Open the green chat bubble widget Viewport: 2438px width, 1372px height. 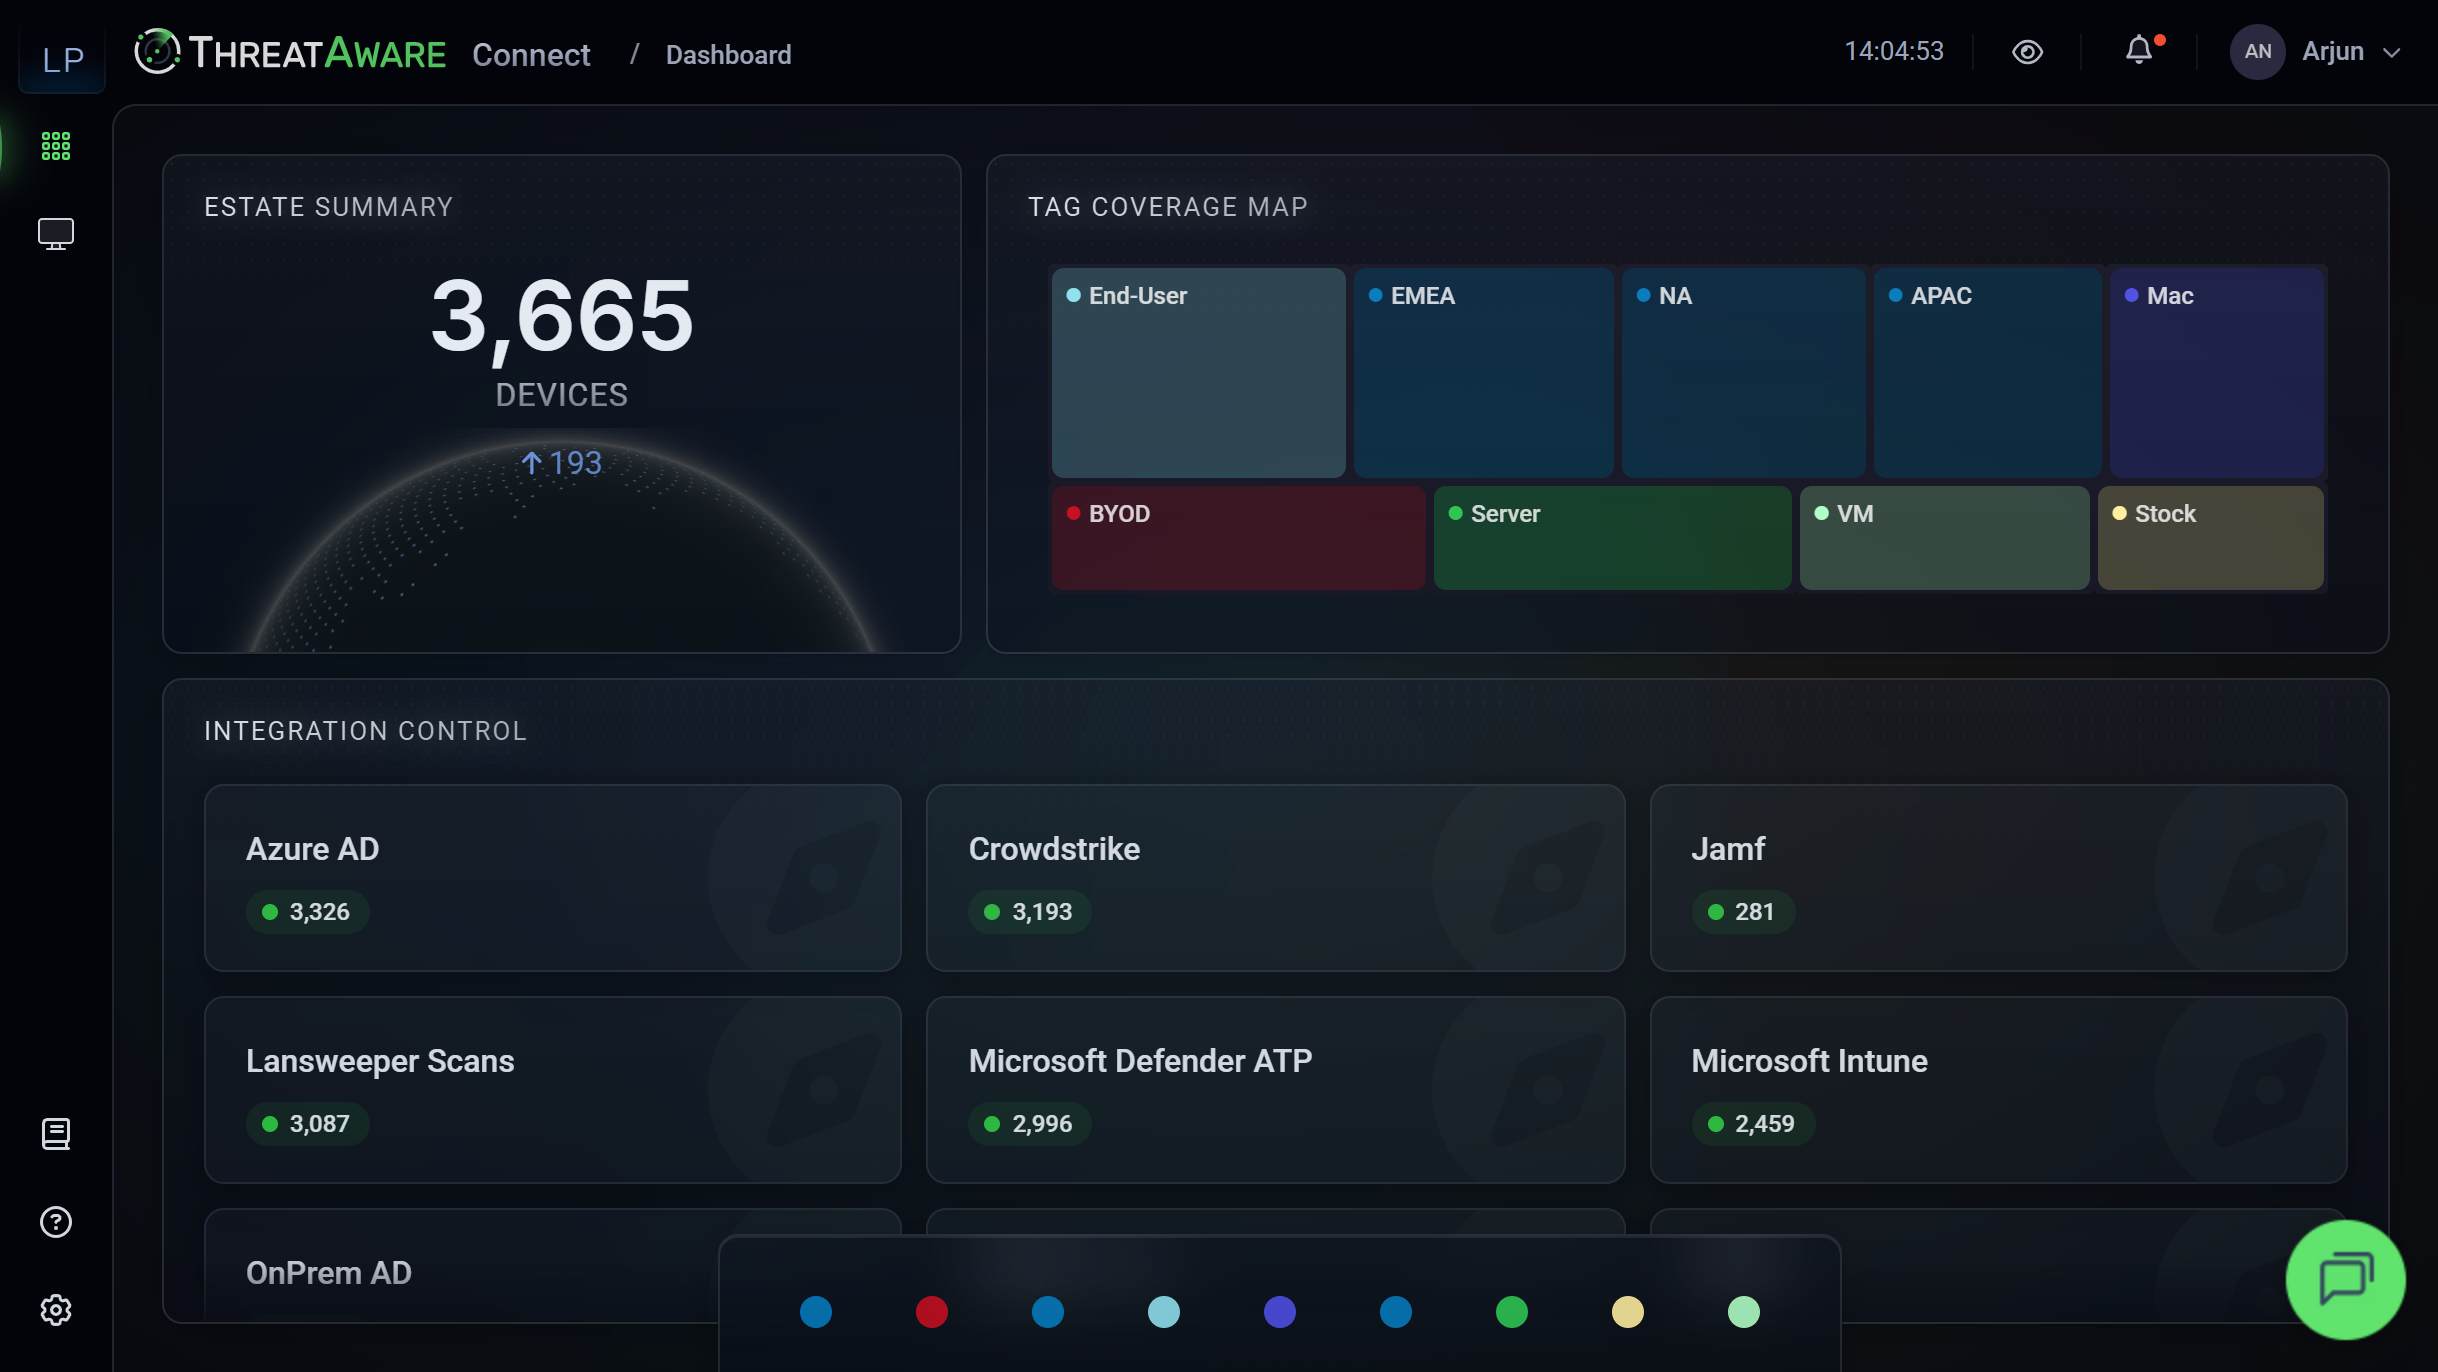coord(2345,1279)
